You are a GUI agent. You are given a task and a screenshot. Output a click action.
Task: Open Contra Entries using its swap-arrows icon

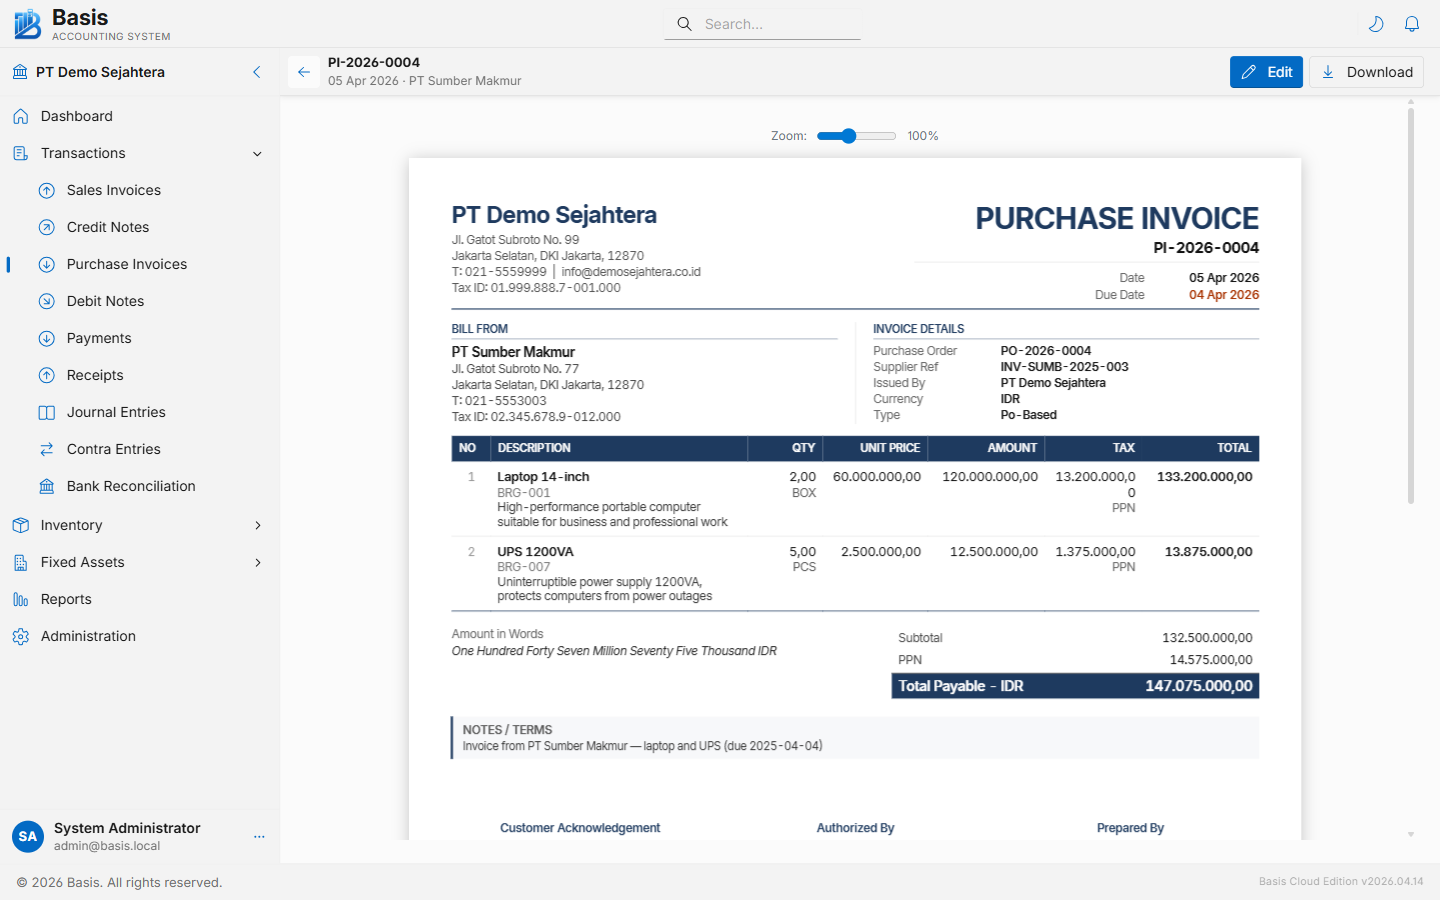tap(46, 449)
